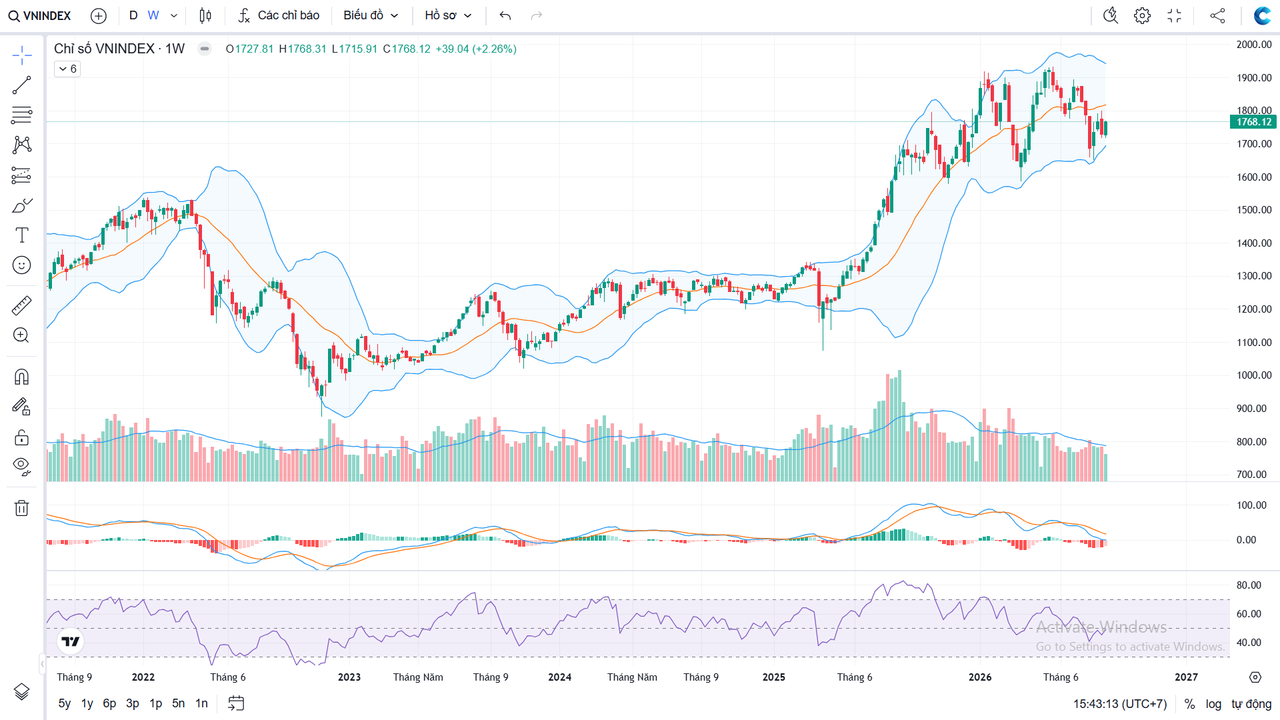Select the text annotation tool
The width and height of the screenshot is (1280, 720).
pos(21,235)
